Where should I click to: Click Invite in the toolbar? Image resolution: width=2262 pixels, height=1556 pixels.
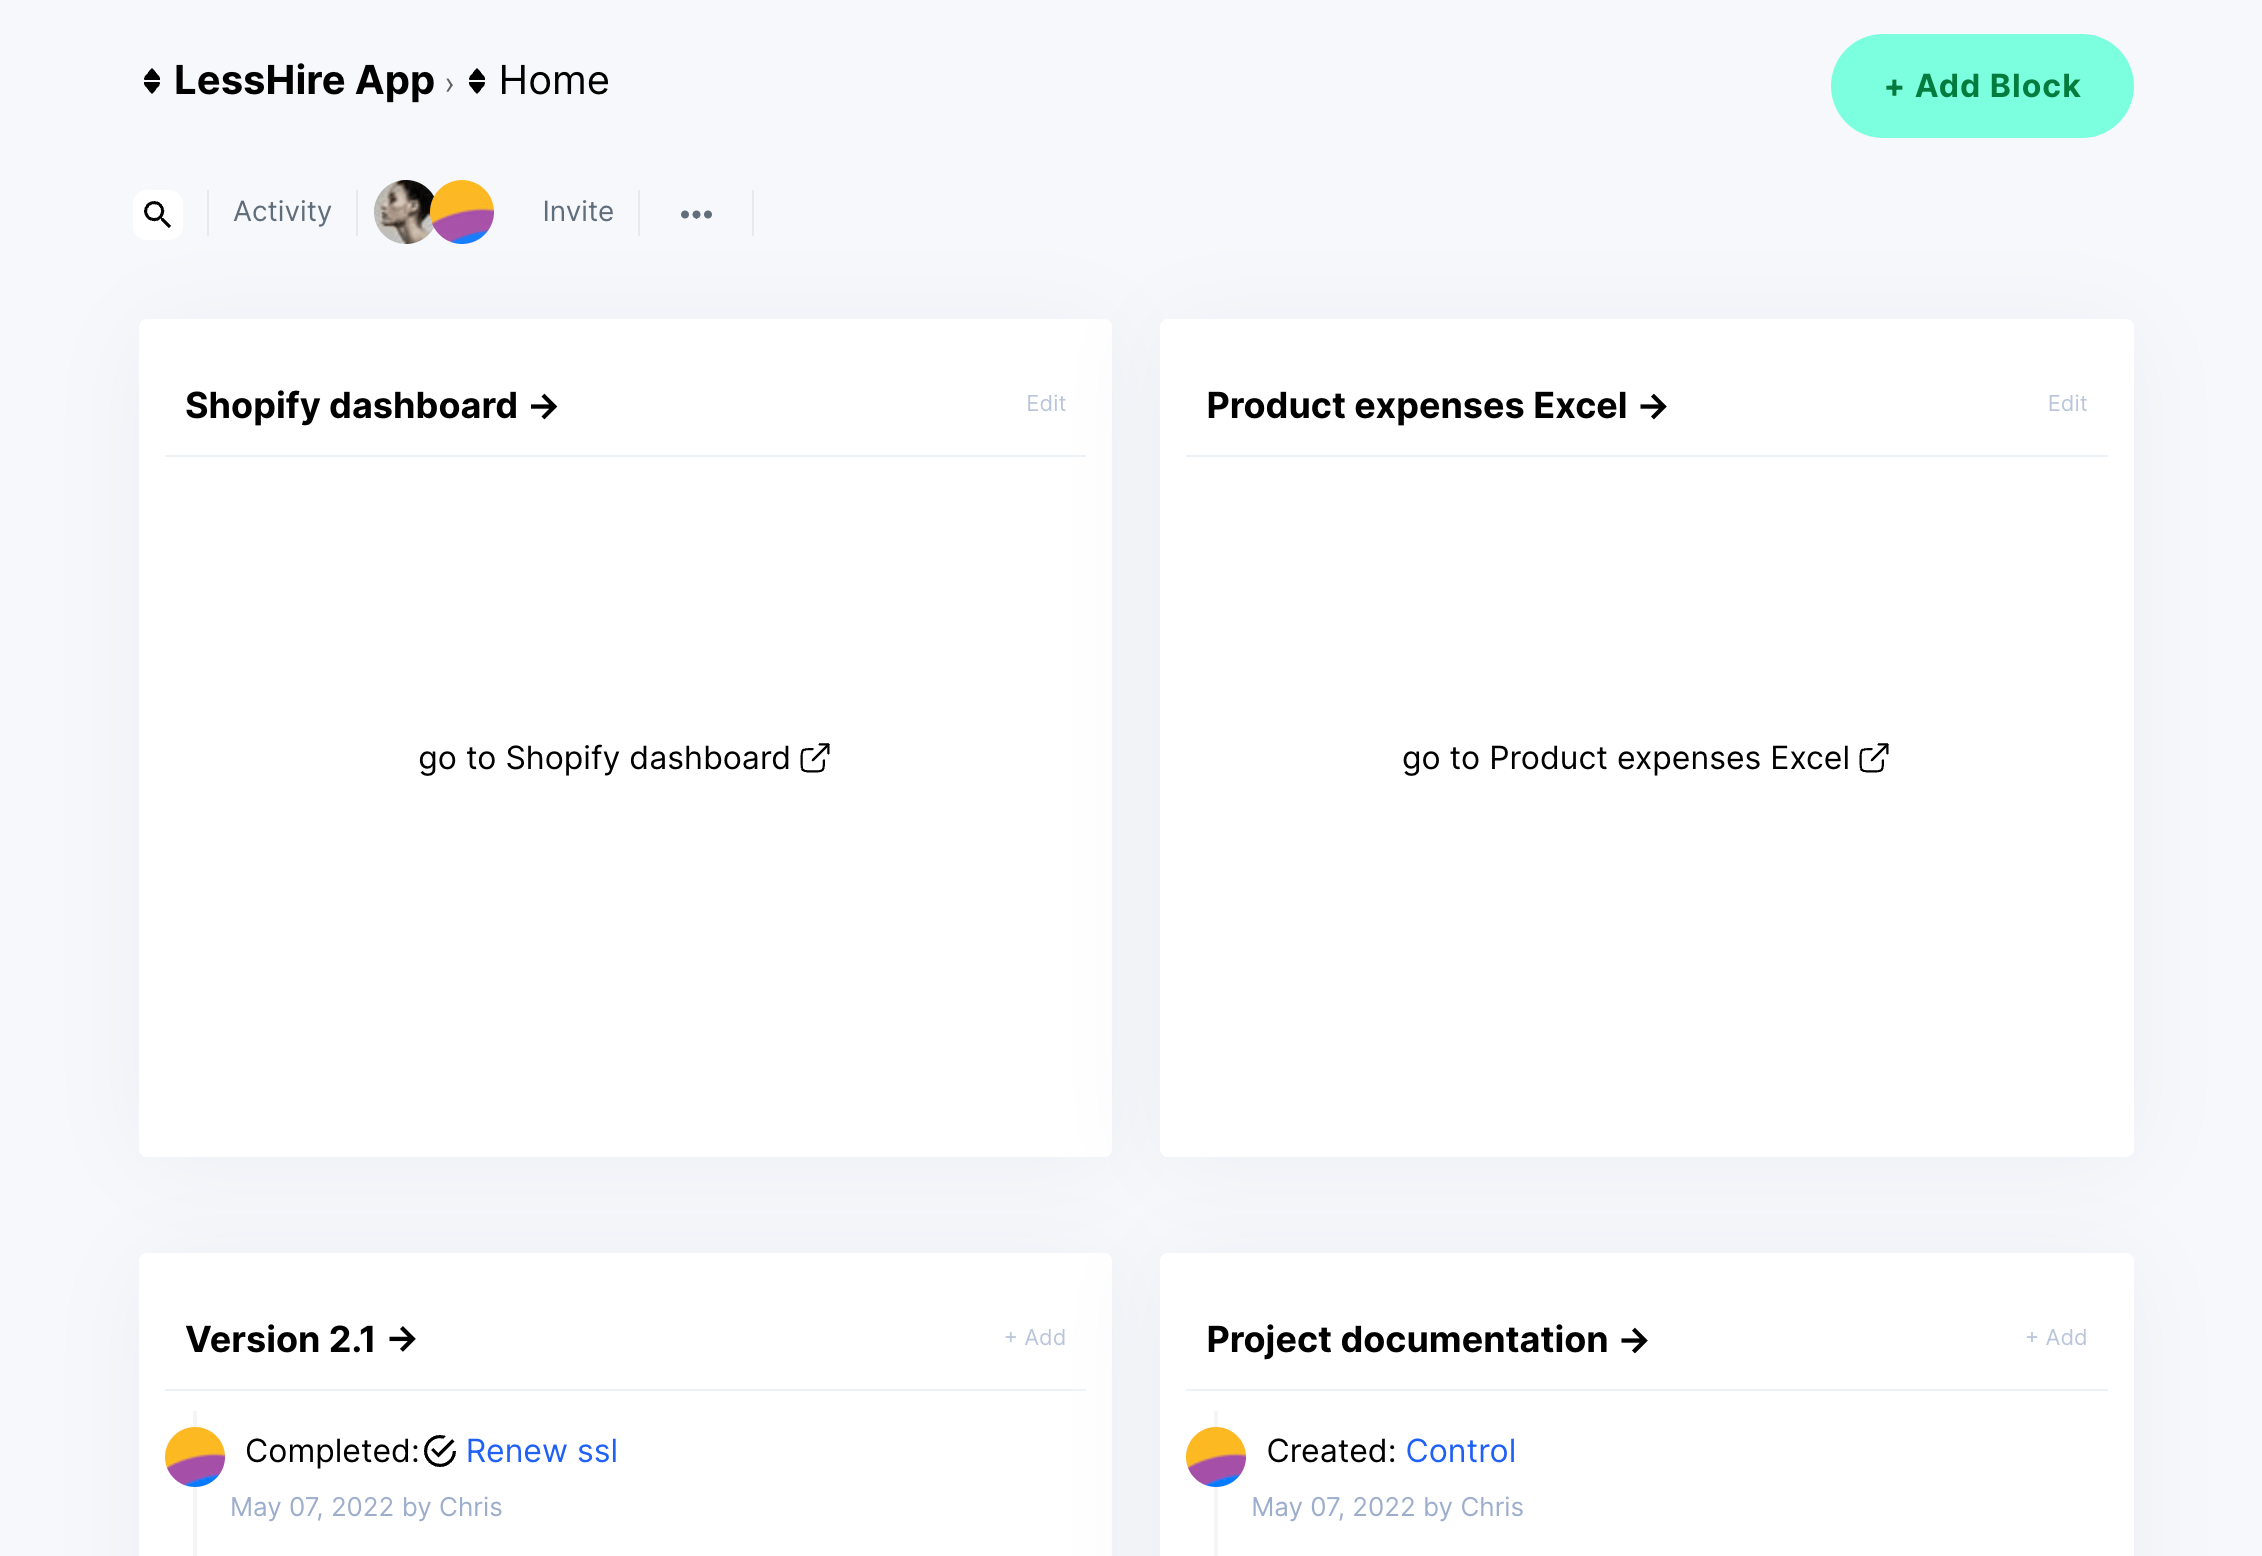click(x=577, y=212)
